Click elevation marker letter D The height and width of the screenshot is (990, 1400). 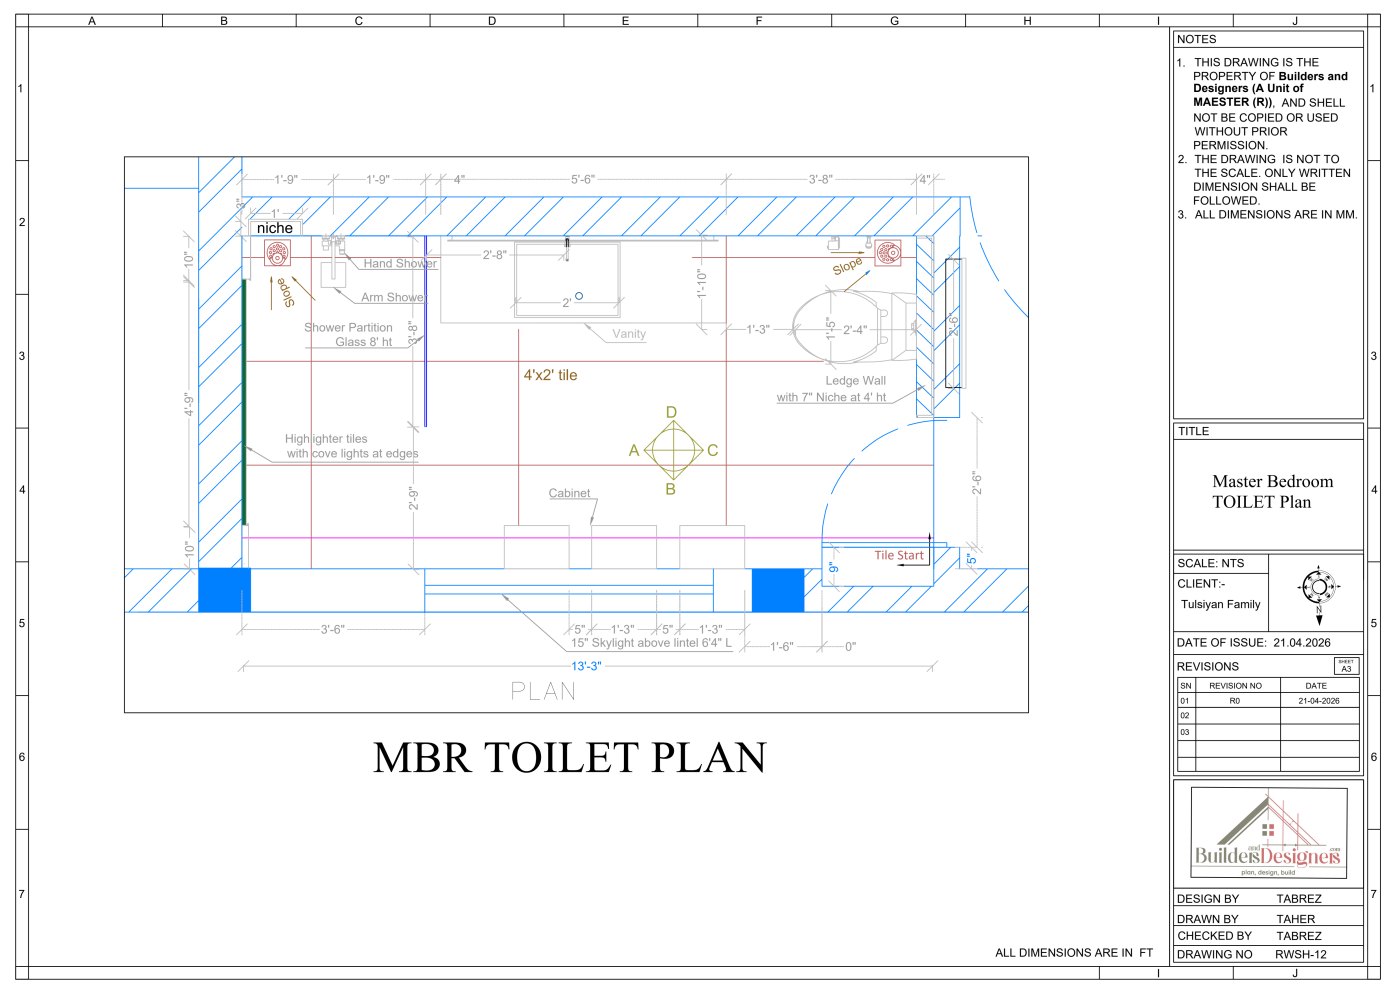pyautogui.click(x=671, y=412)
